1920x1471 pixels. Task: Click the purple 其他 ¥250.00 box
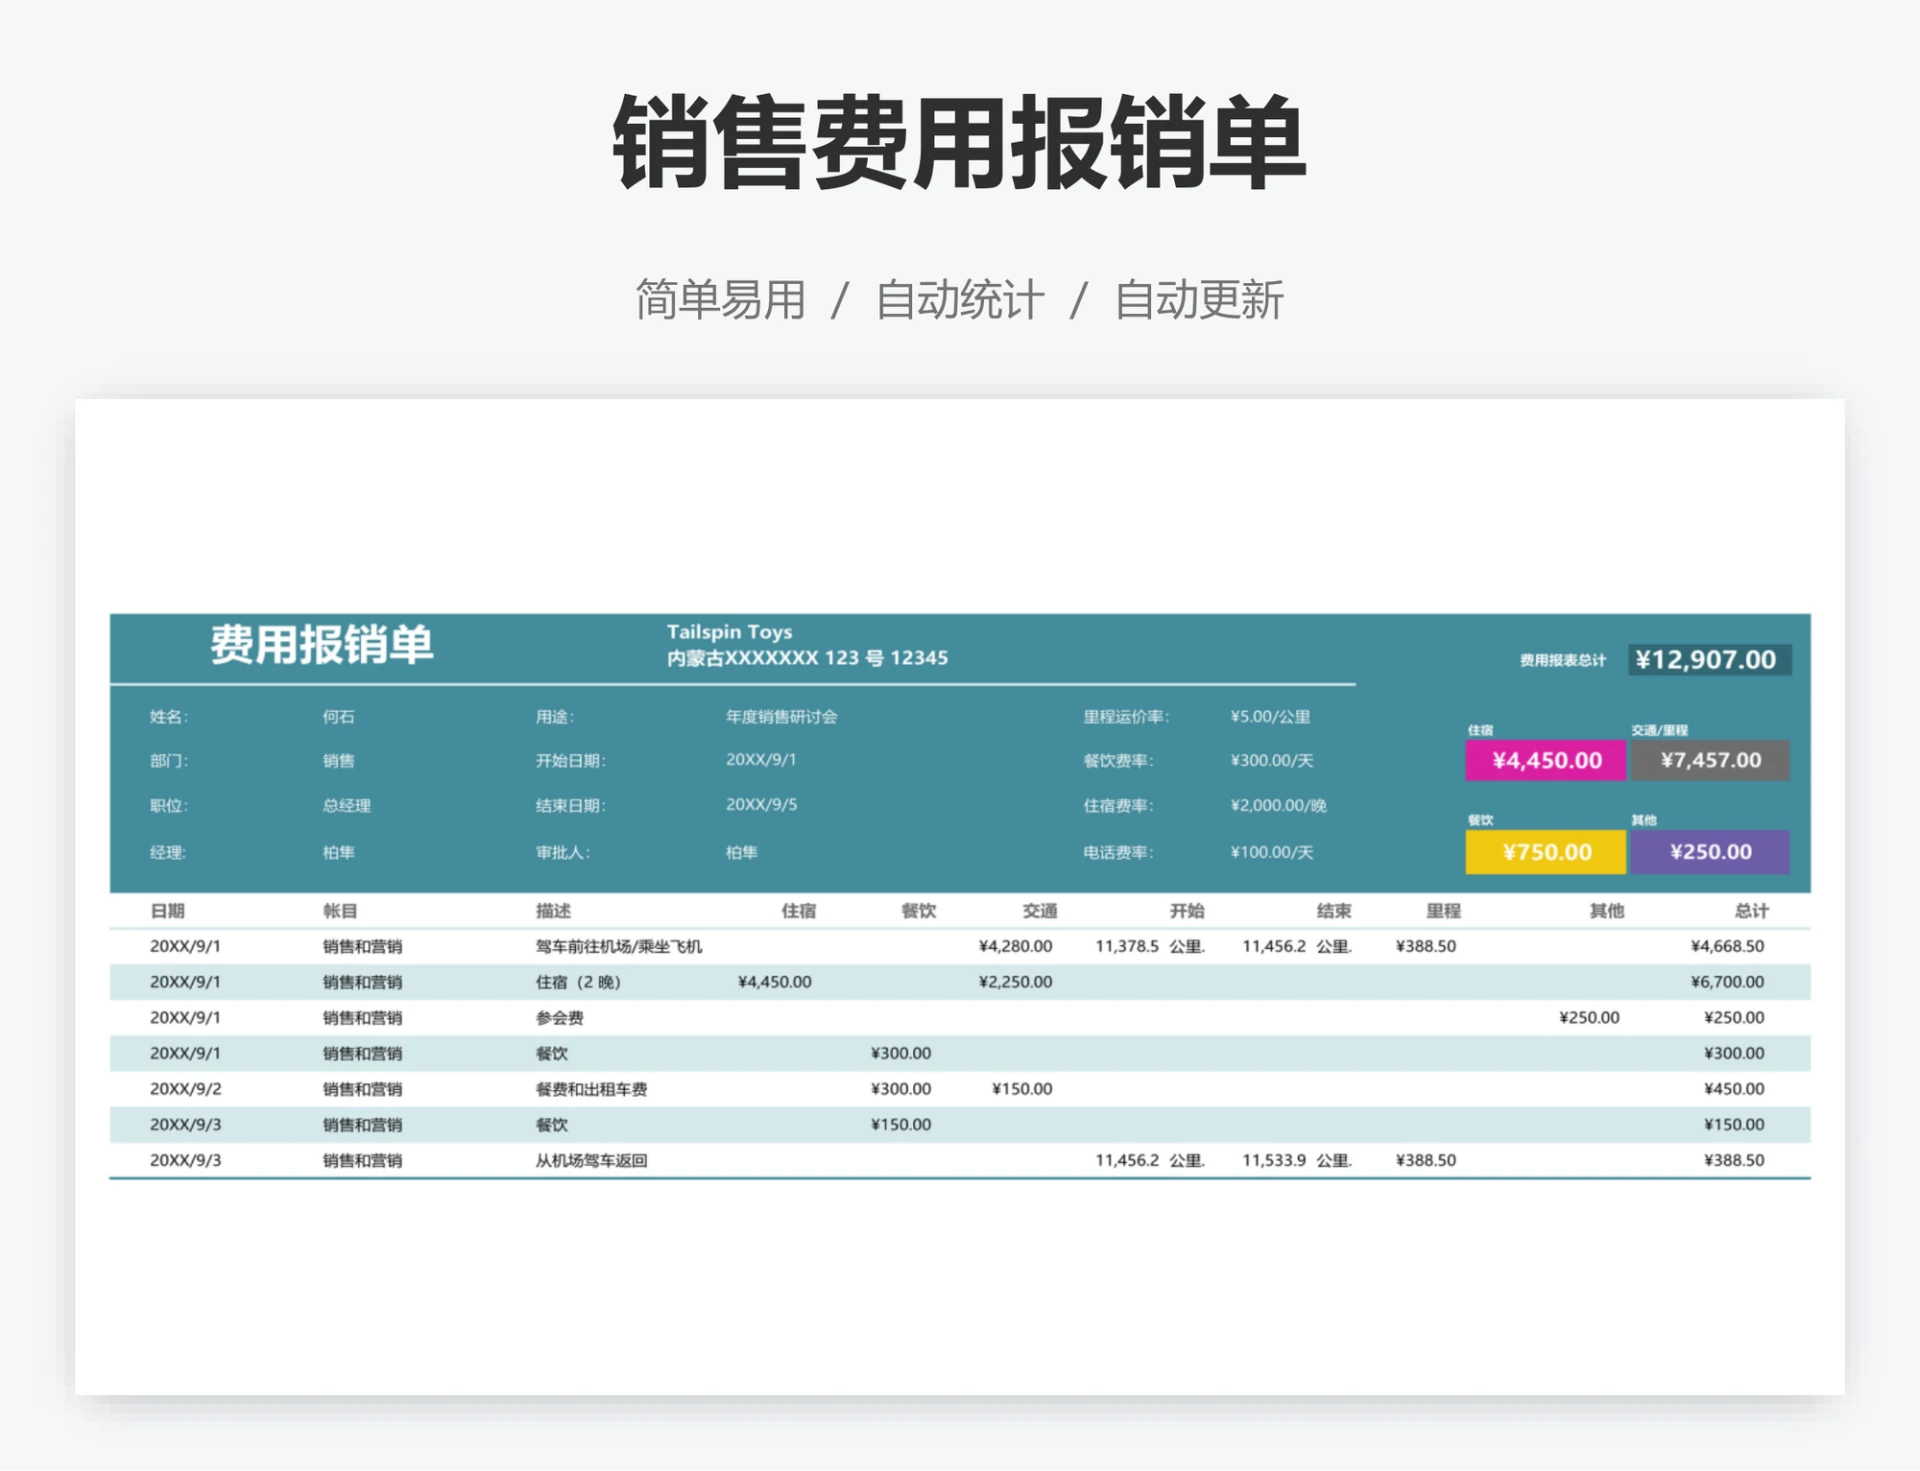click(1710, 852)
